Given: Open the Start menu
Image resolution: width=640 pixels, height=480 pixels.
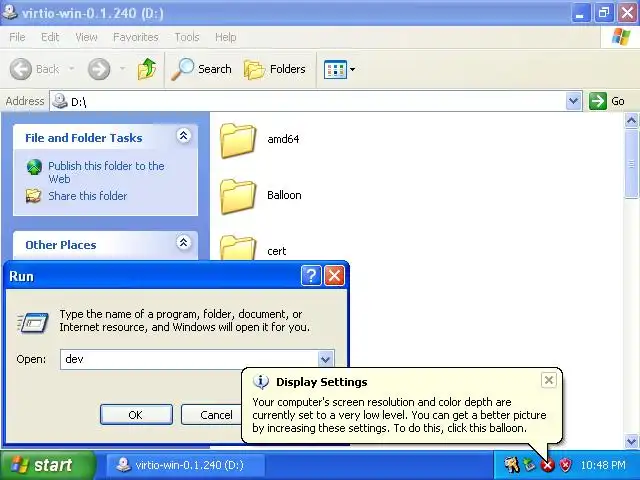Looking at the screenshot, I should click(x=48, y=465).
